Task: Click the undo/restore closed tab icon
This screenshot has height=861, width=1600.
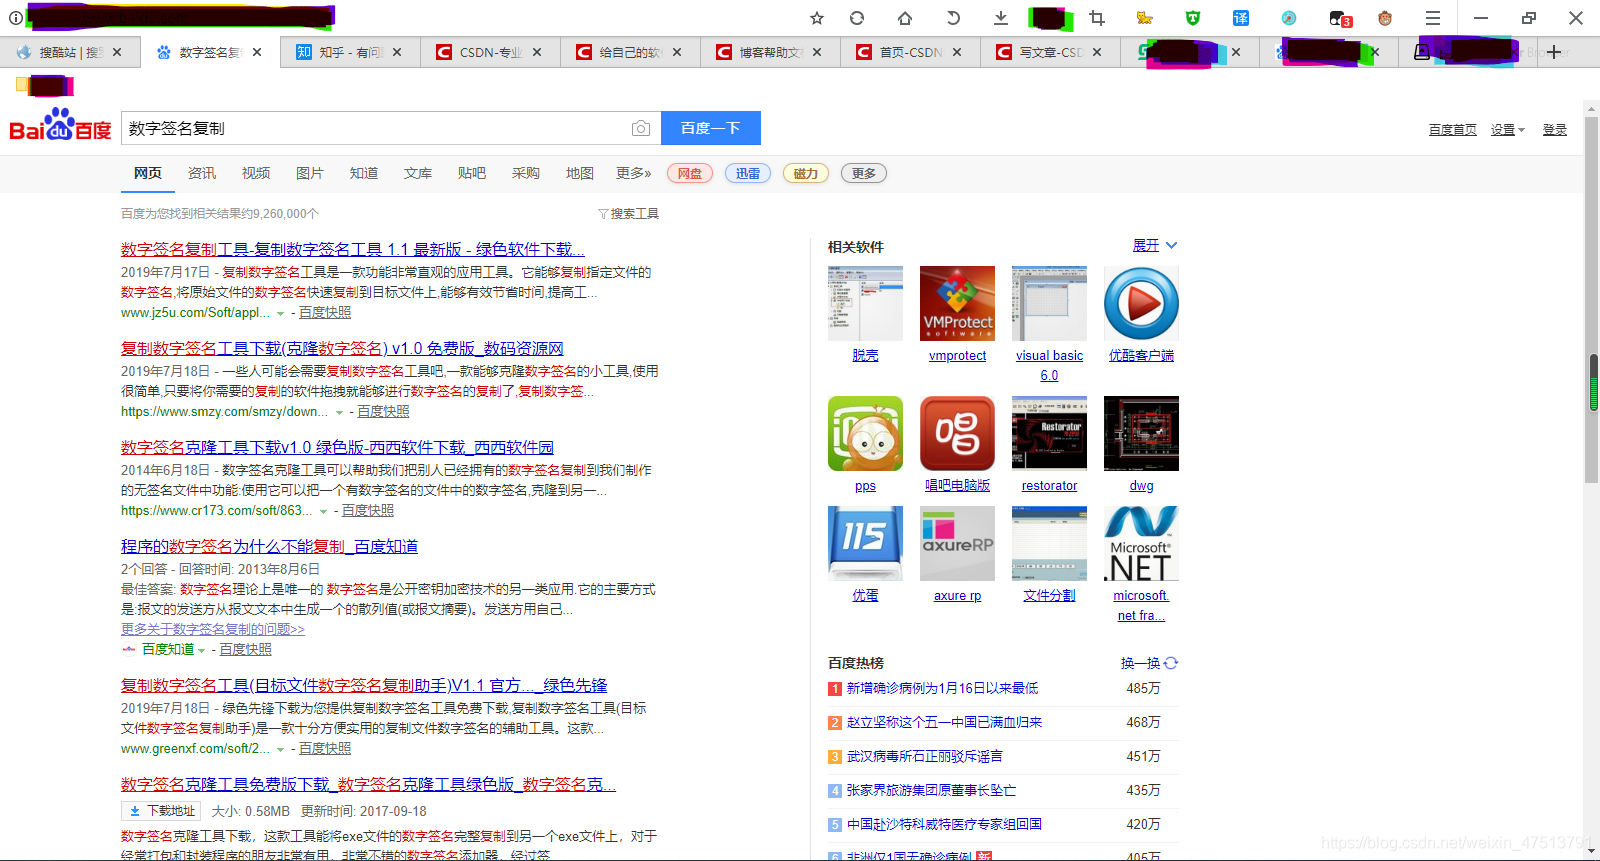Action: [953, 18]
